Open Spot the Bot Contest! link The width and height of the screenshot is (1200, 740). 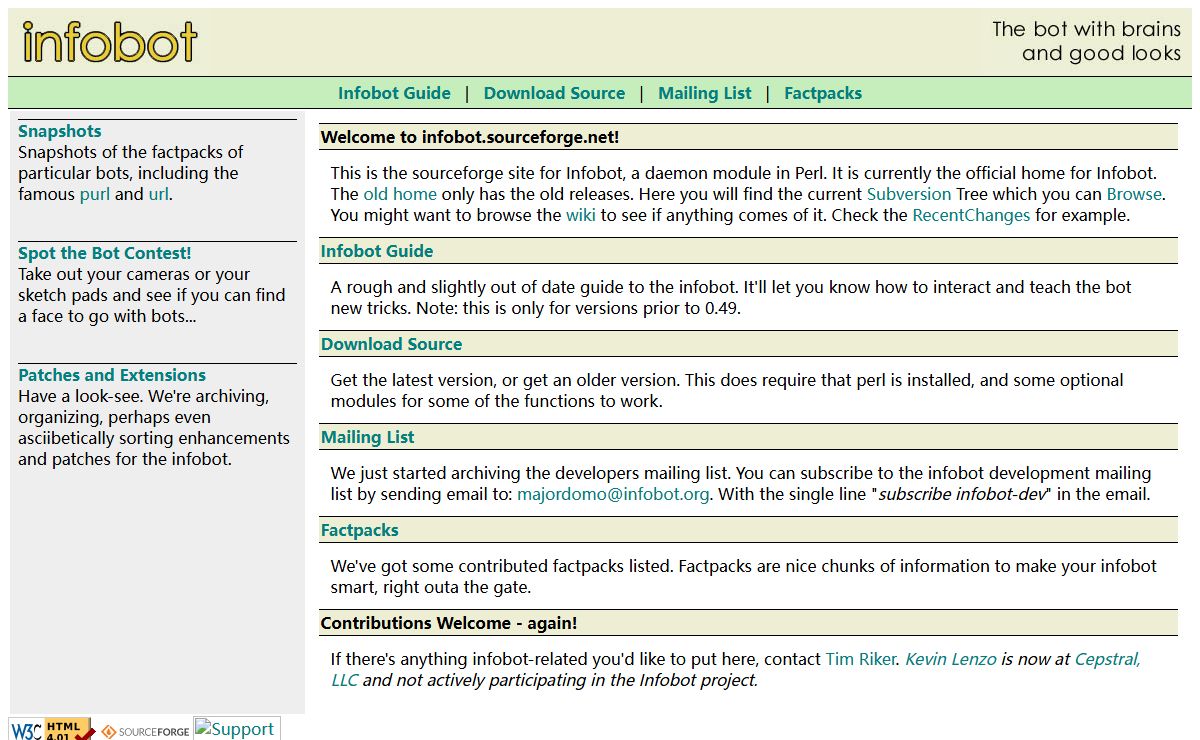[104, 253]
